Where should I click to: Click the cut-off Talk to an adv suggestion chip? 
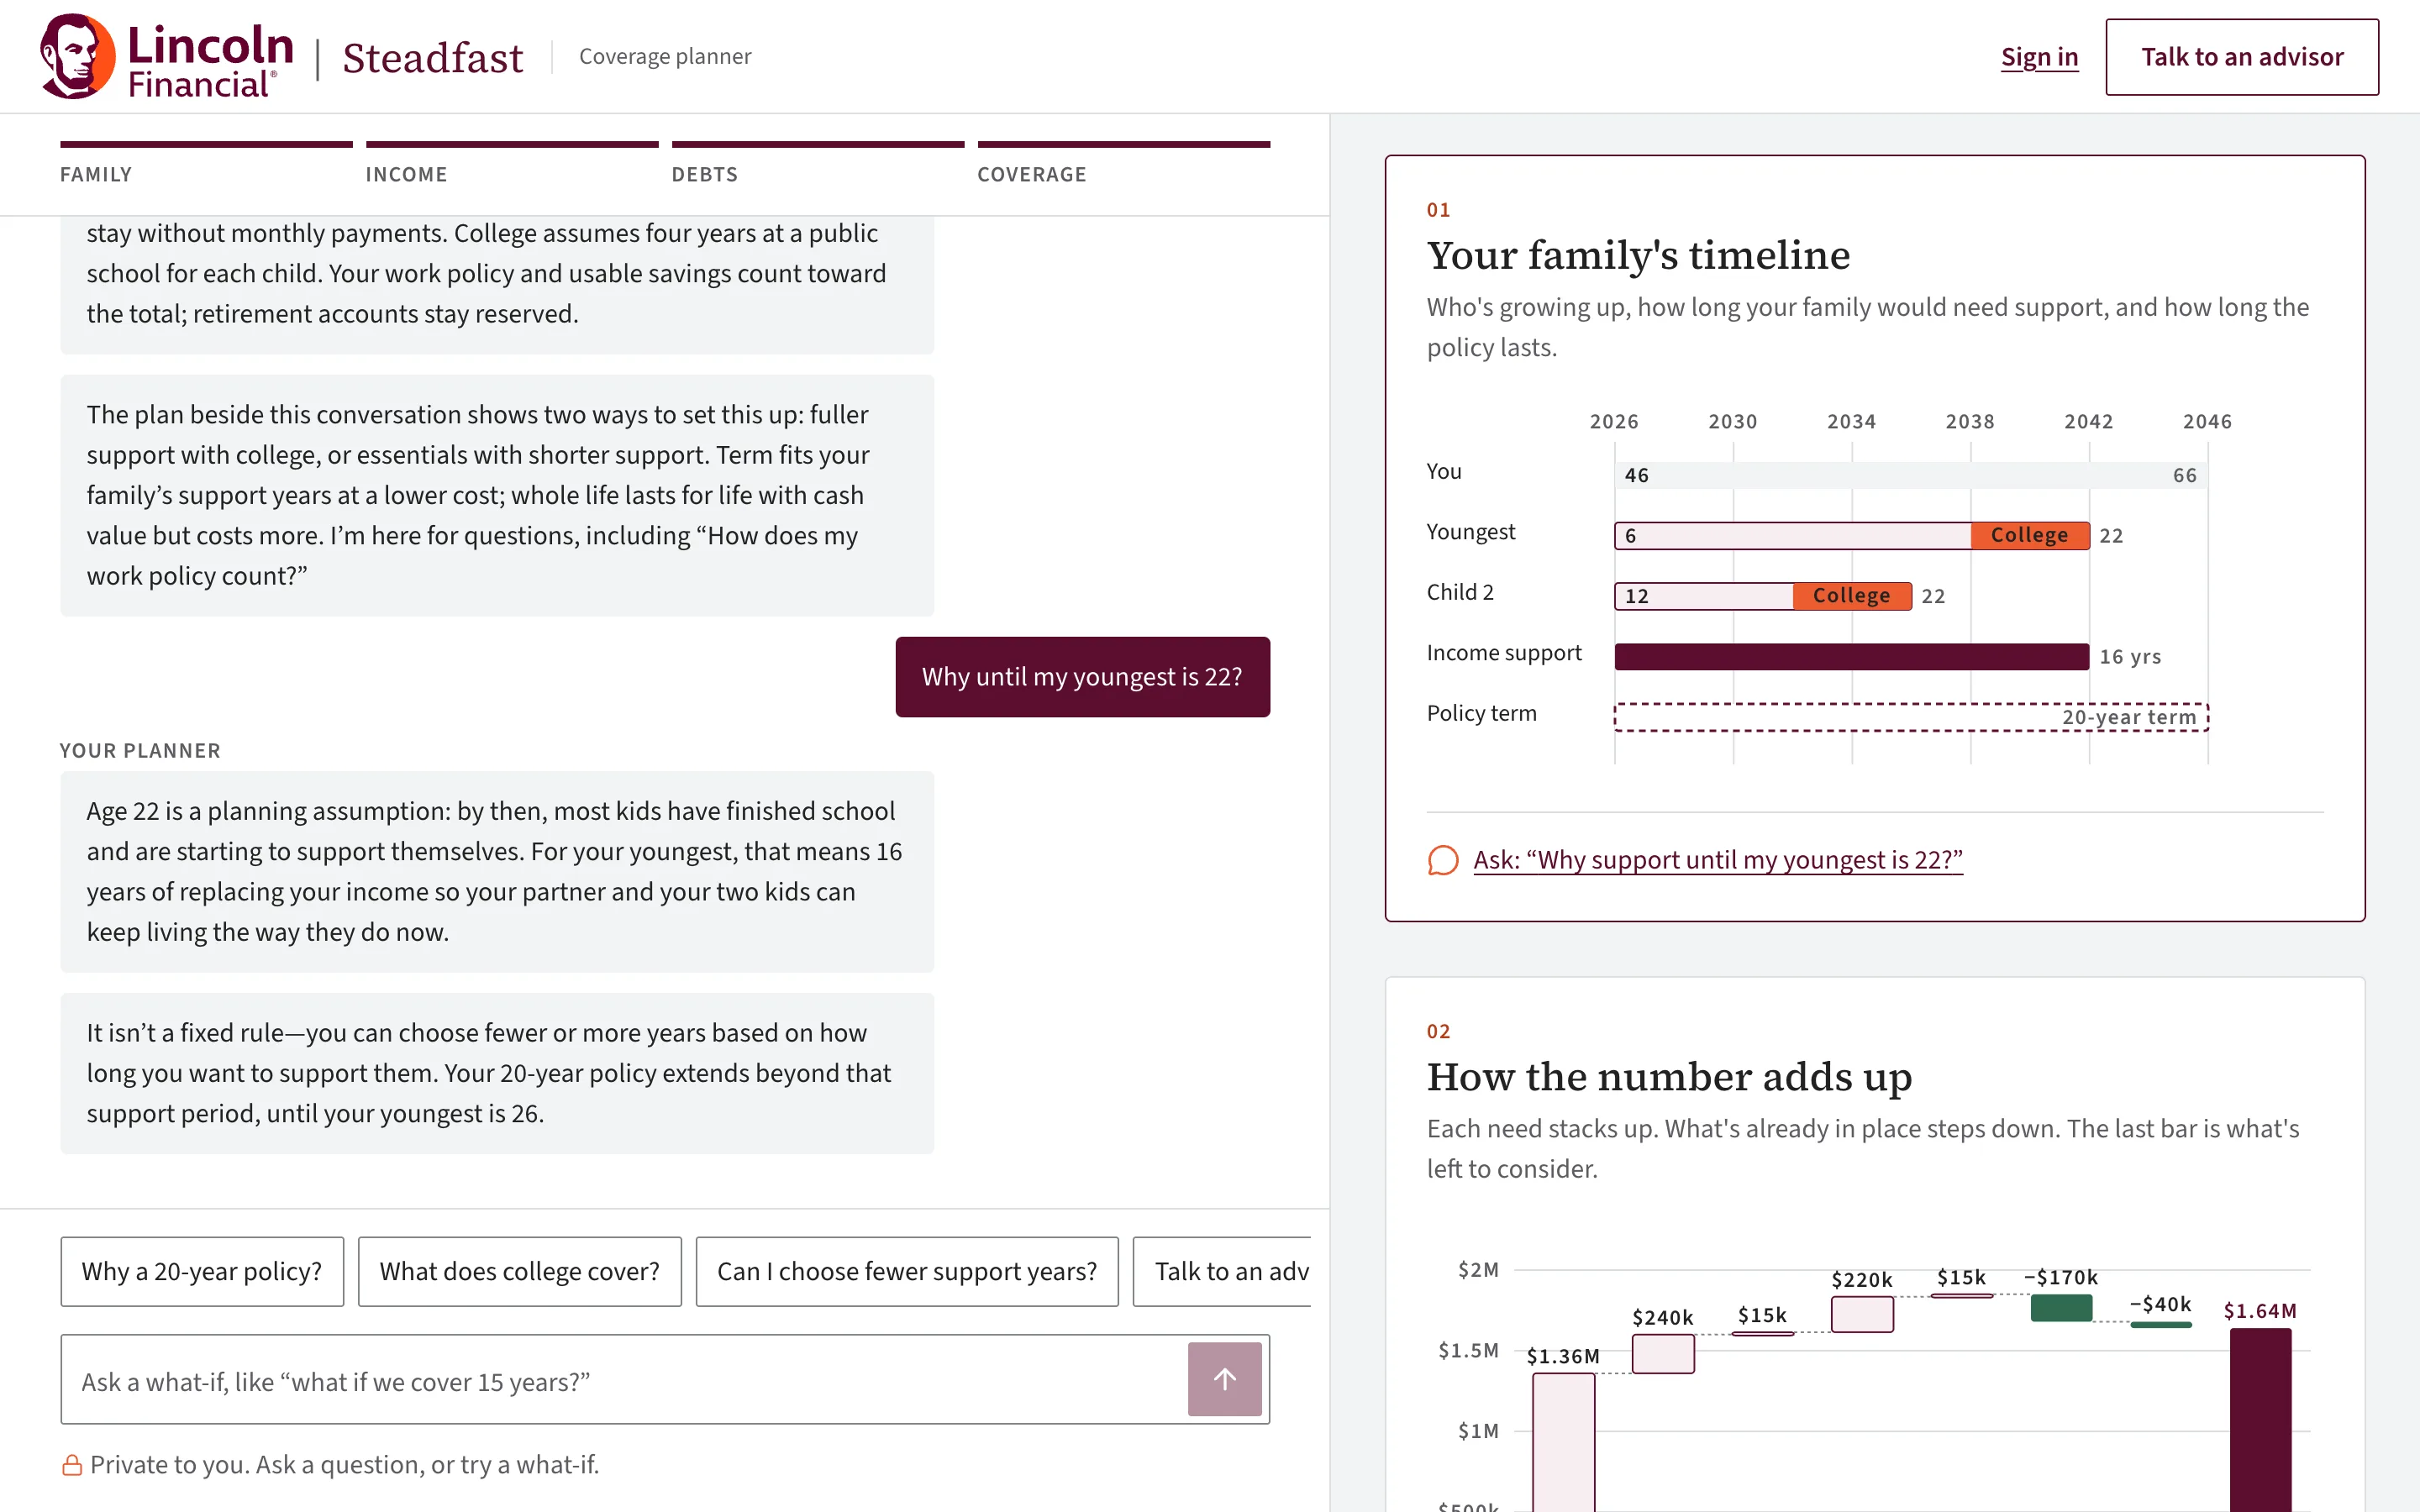pyautogui.click(x=1222, y=1271)
